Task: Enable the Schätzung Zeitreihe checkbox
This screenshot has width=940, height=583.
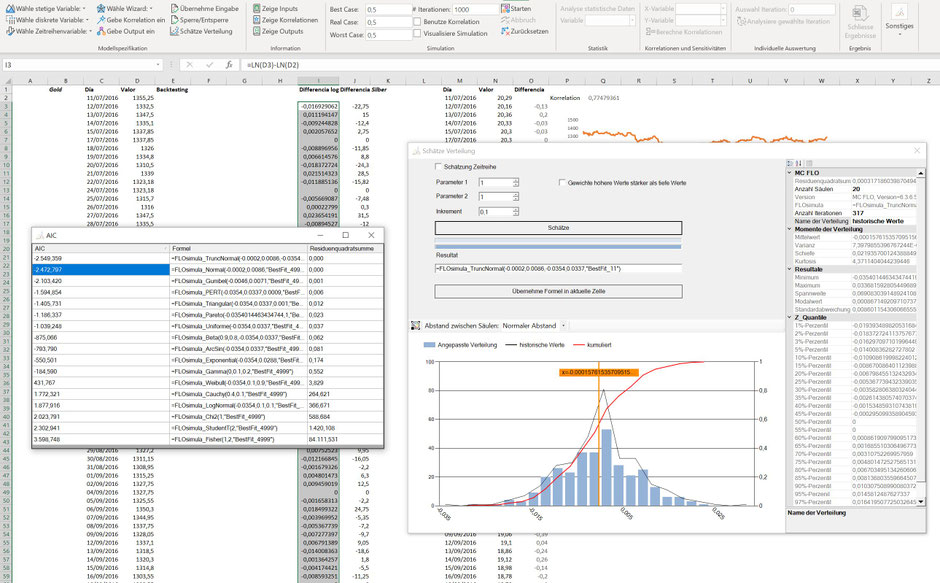Action: 439,167
